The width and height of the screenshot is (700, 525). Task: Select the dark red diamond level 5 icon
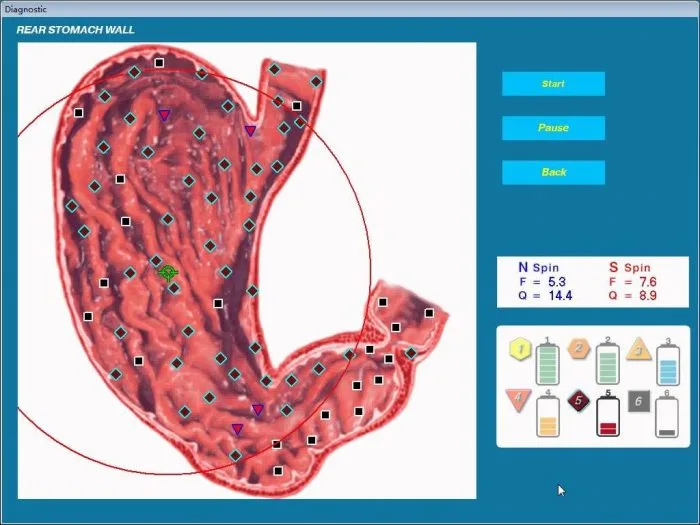click(x=577, y=401)
